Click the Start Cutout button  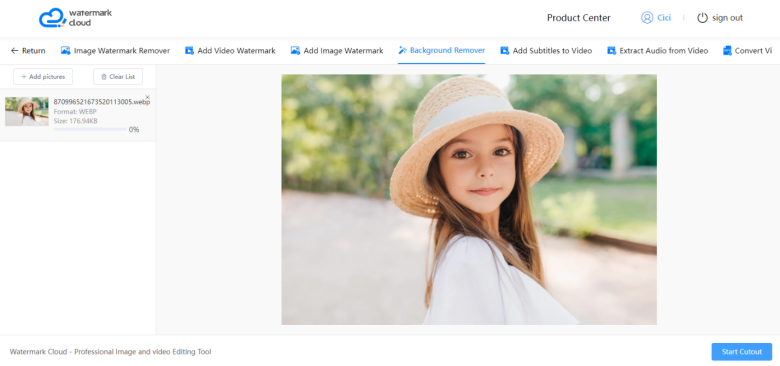[x=742, y=352]
